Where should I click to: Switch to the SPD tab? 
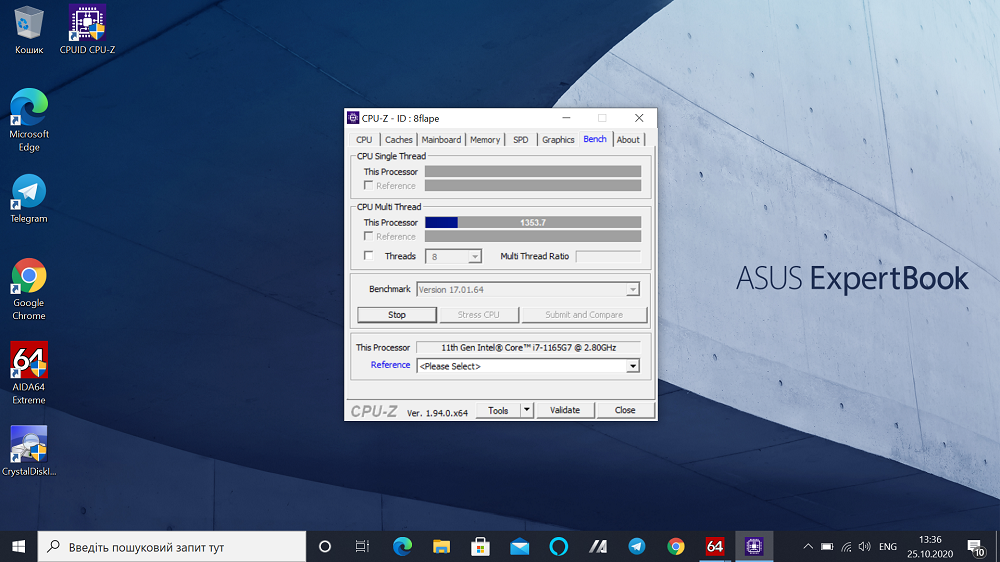coord(520,140)
